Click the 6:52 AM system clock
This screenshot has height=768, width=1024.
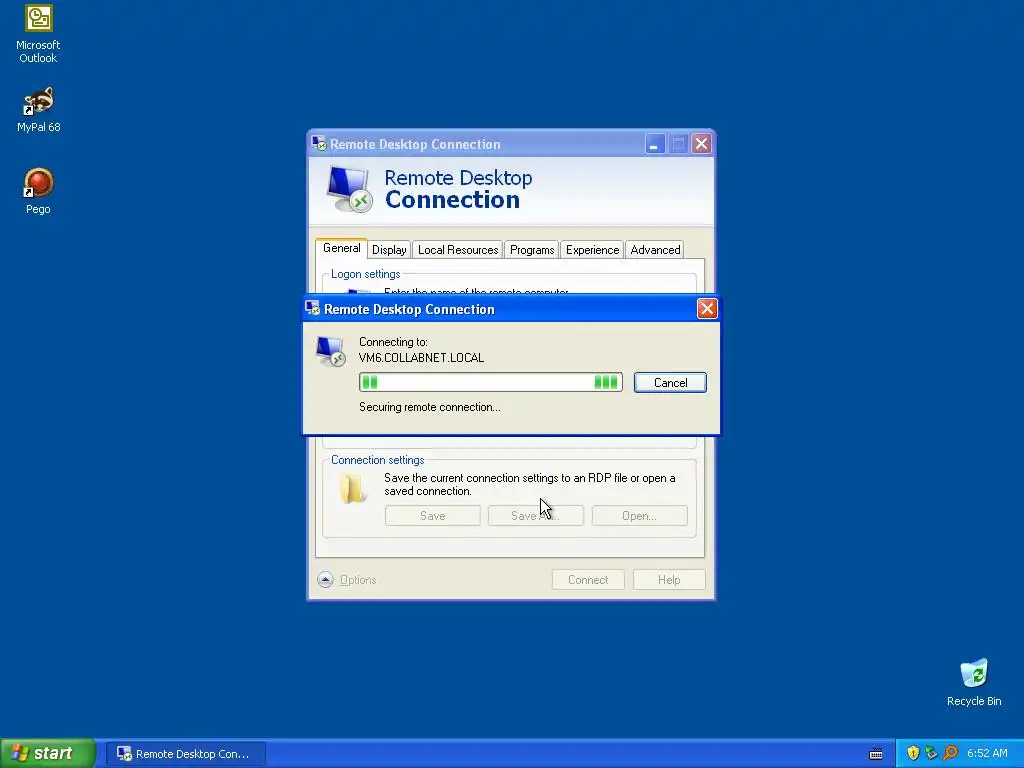987,753
